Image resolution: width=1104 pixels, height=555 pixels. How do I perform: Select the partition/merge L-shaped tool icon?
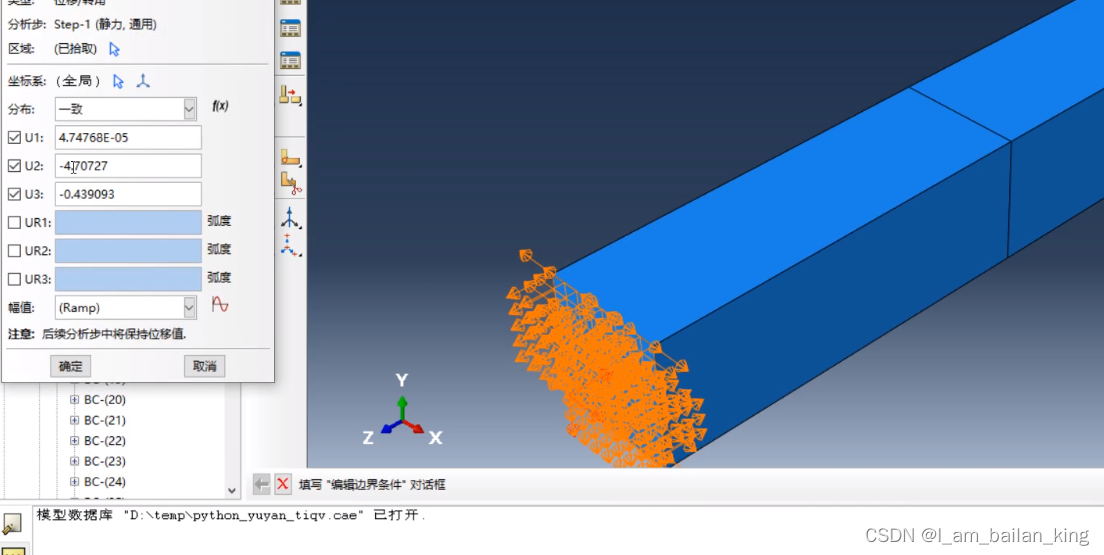(x=290, y=157)
